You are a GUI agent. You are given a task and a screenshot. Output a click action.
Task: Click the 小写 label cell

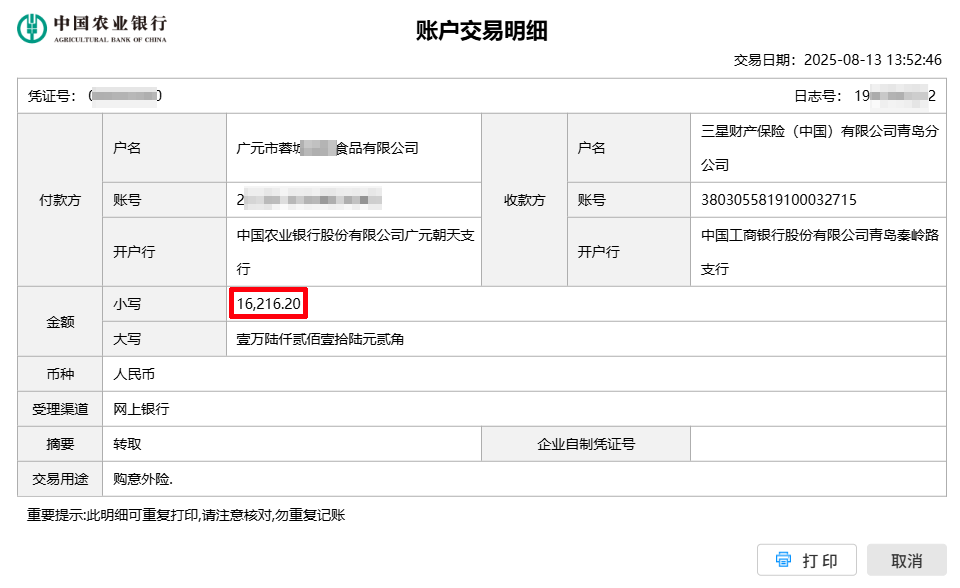[165, 304]
